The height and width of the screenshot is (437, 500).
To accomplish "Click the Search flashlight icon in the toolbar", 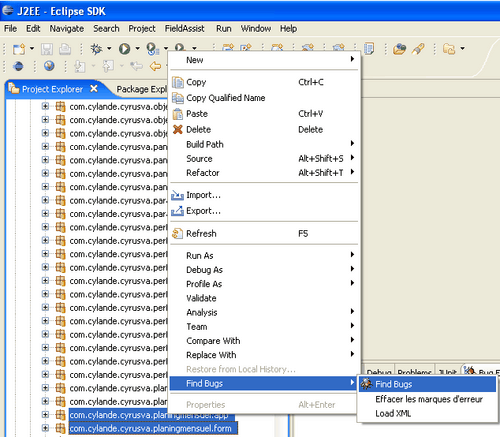I will [418, 49].
